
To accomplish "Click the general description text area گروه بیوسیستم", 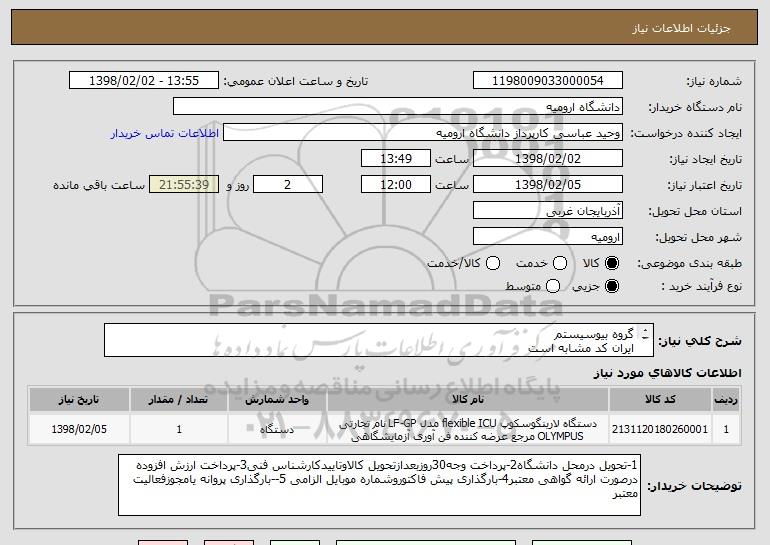I will click(379, 340).
